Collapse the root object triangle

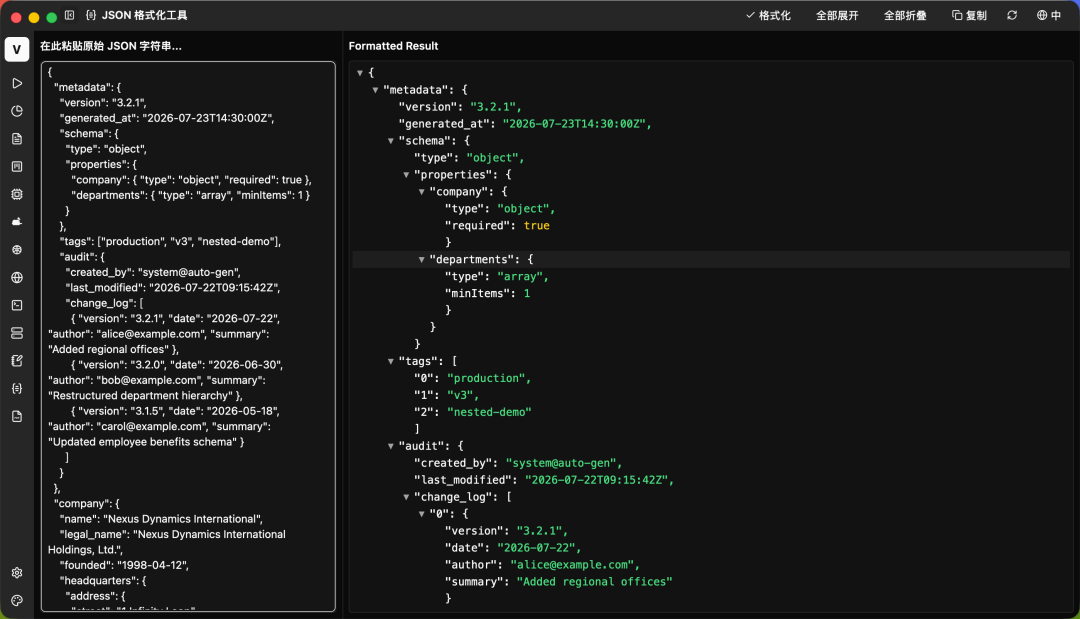360,72
